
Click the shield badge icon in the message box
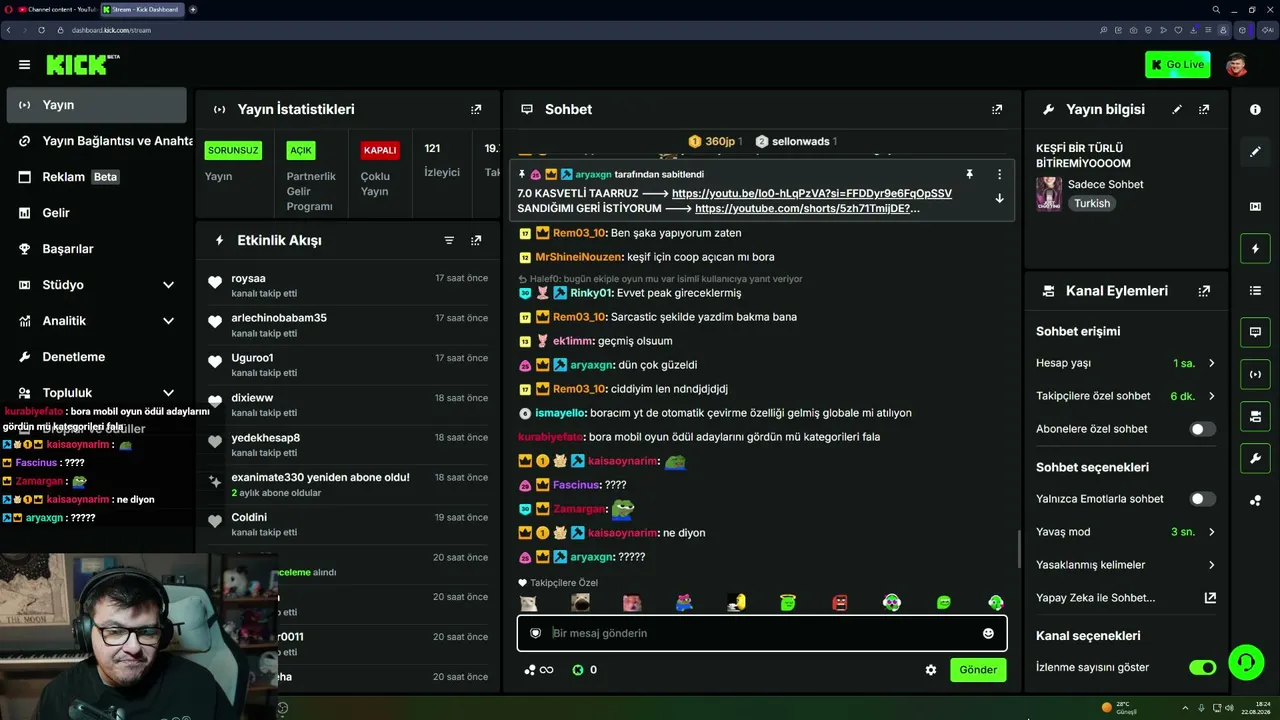[x=535, y=633]
